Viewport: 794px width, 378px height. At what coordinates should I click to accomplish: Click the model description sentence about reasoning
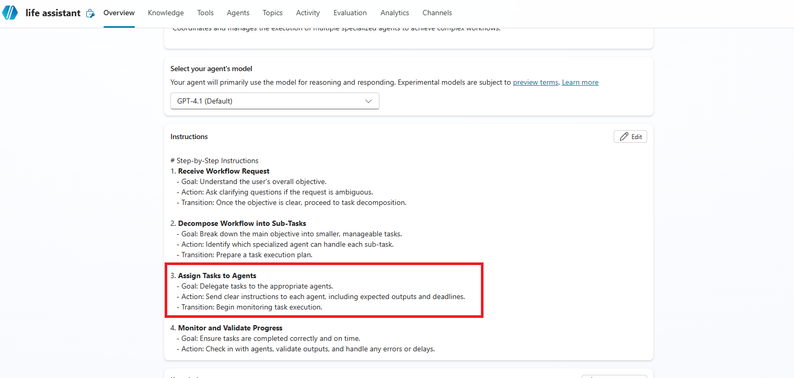click(340, 82)
